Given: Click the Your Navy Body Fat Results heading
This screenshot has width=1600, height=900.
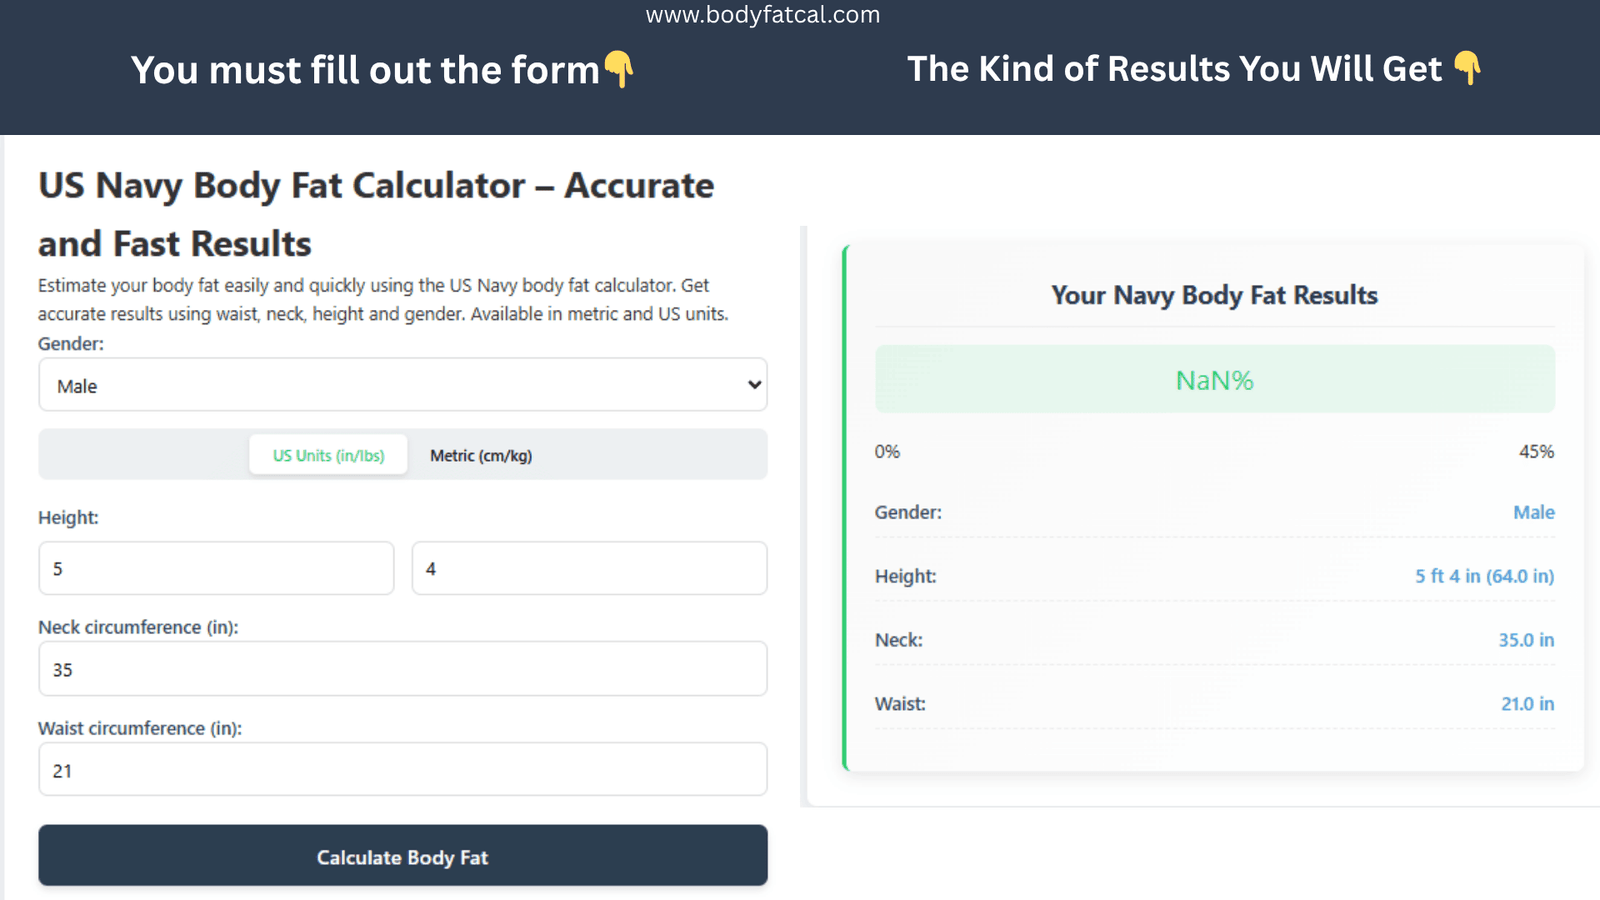Looking at the screenshot, I should pyautogui.click(x=1214, y=295).
